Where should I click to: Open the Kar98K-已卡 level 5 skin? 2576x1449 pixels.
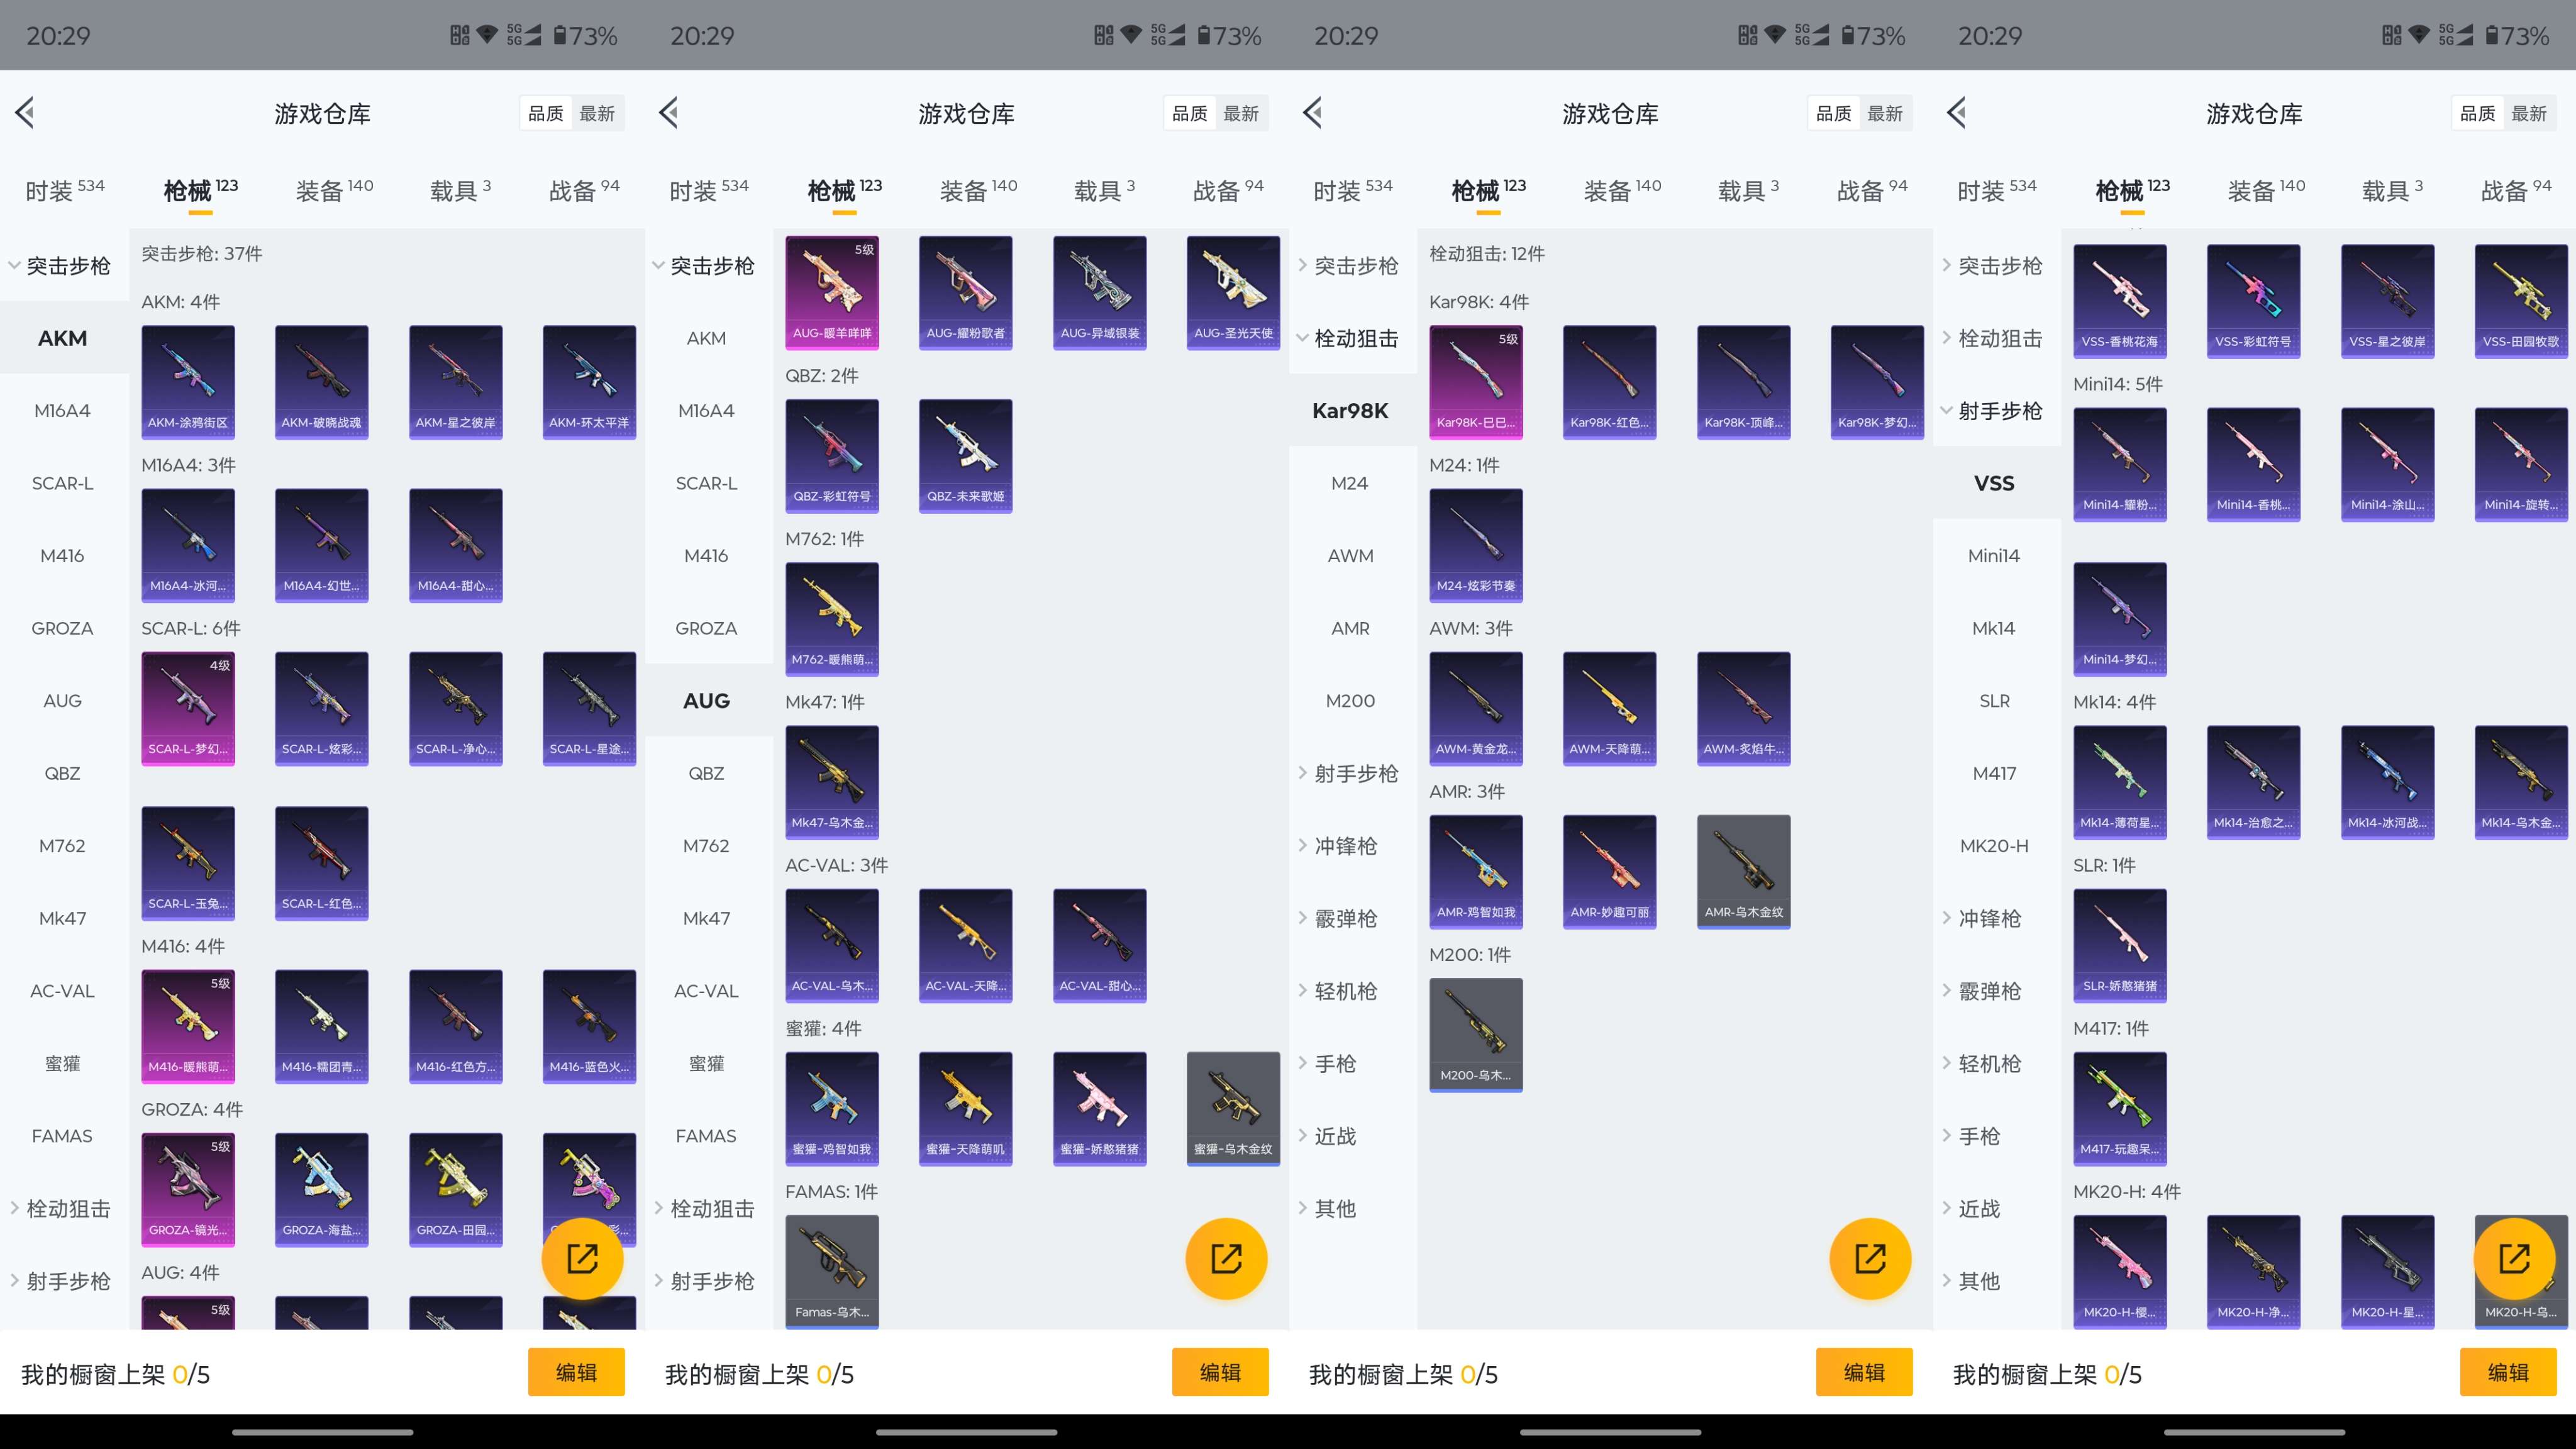coord(1476,382)
